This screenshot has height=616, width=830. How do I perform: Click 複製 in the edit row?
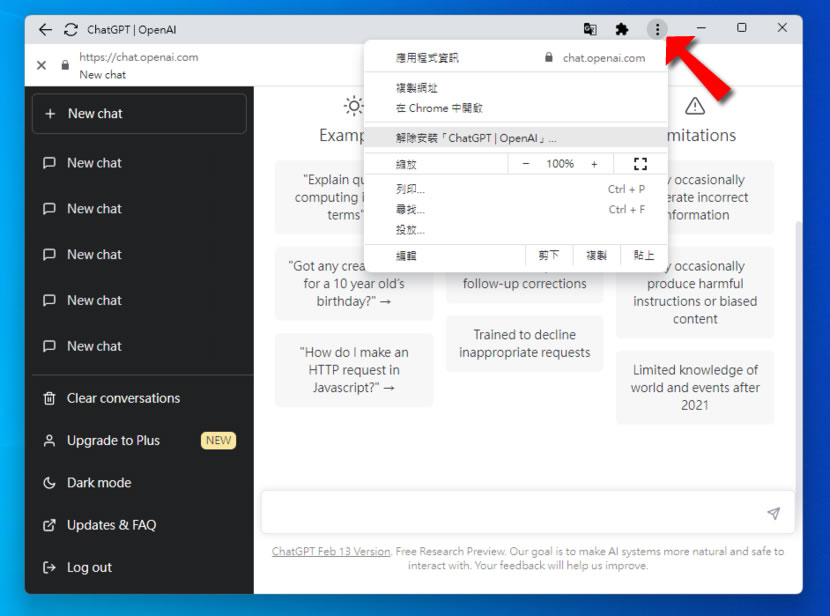(597, 255)
